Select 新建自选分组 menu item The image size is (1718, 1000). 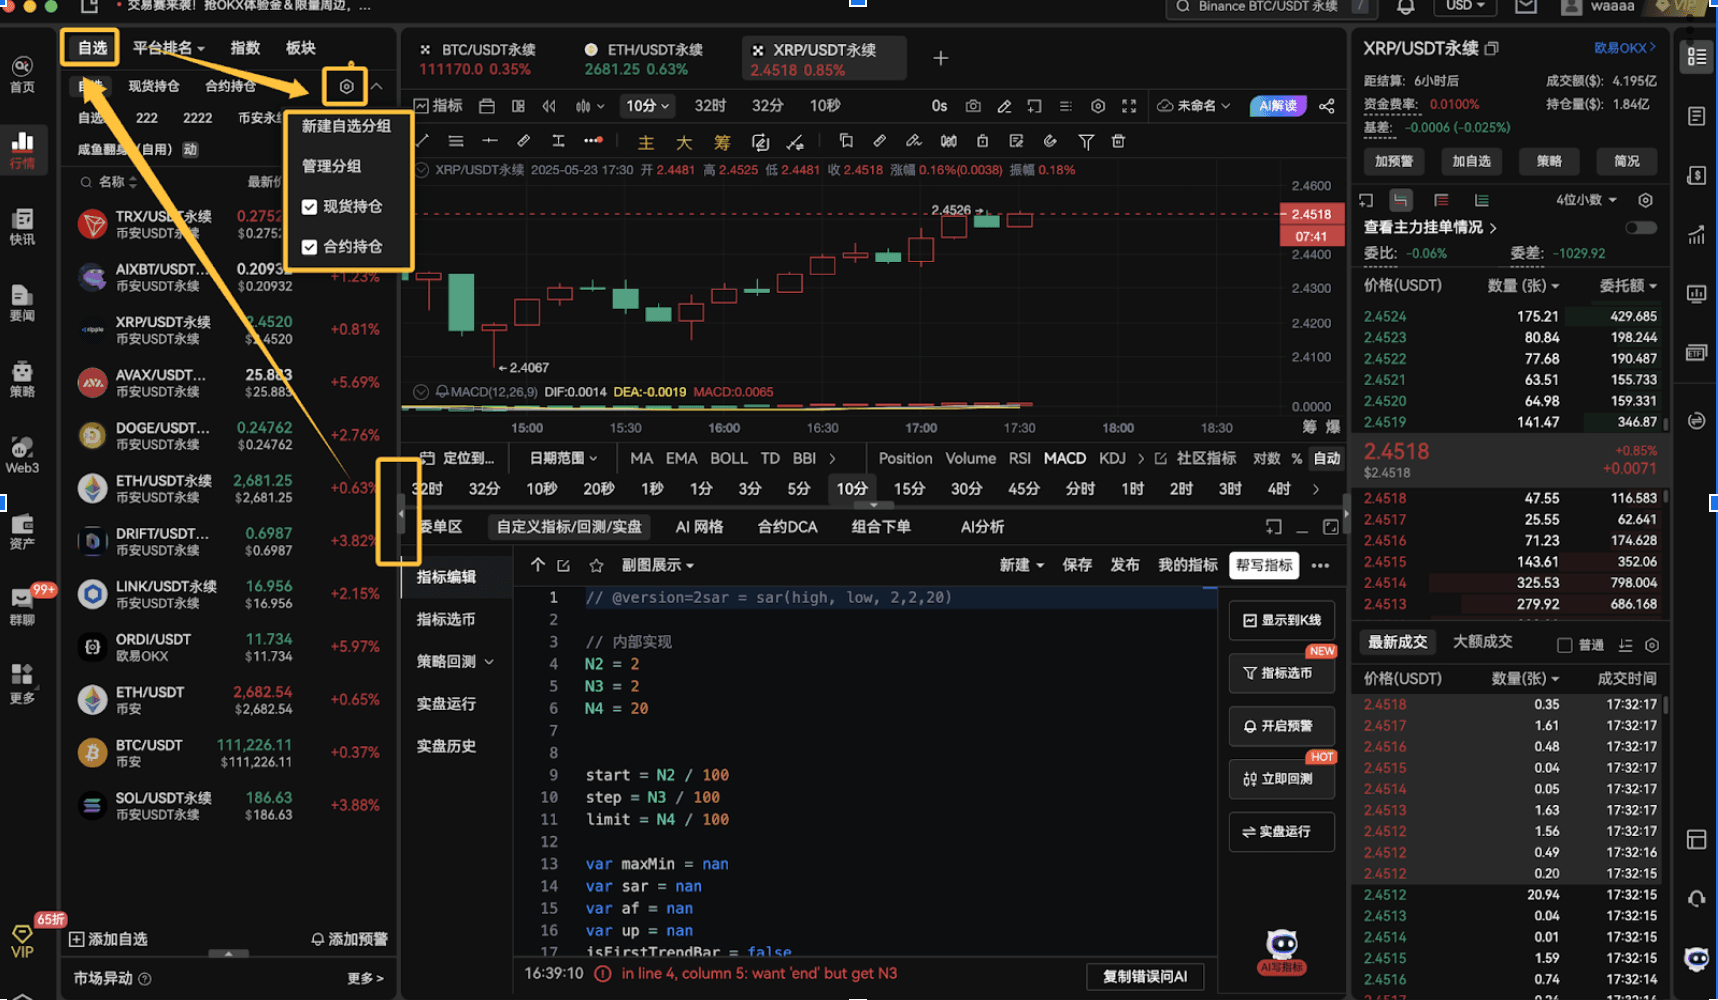[346, 126]
